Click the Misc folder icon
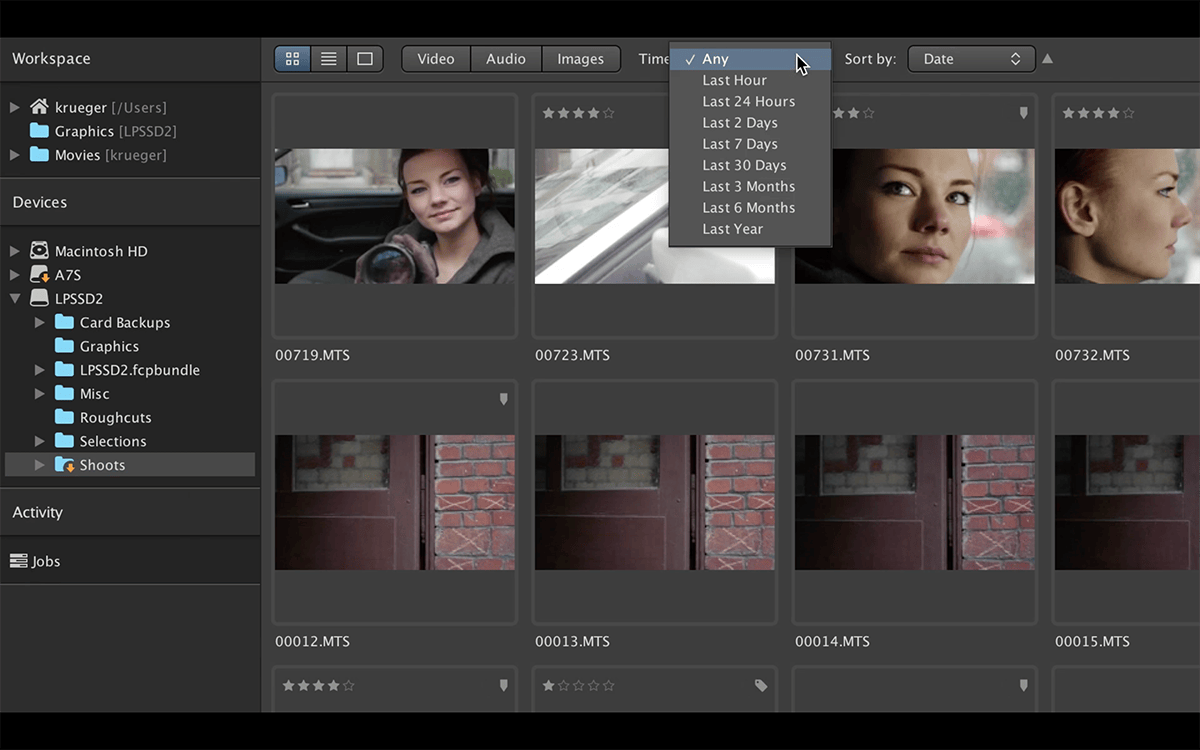The image size is (1200, 750). (x=65, y=394)
